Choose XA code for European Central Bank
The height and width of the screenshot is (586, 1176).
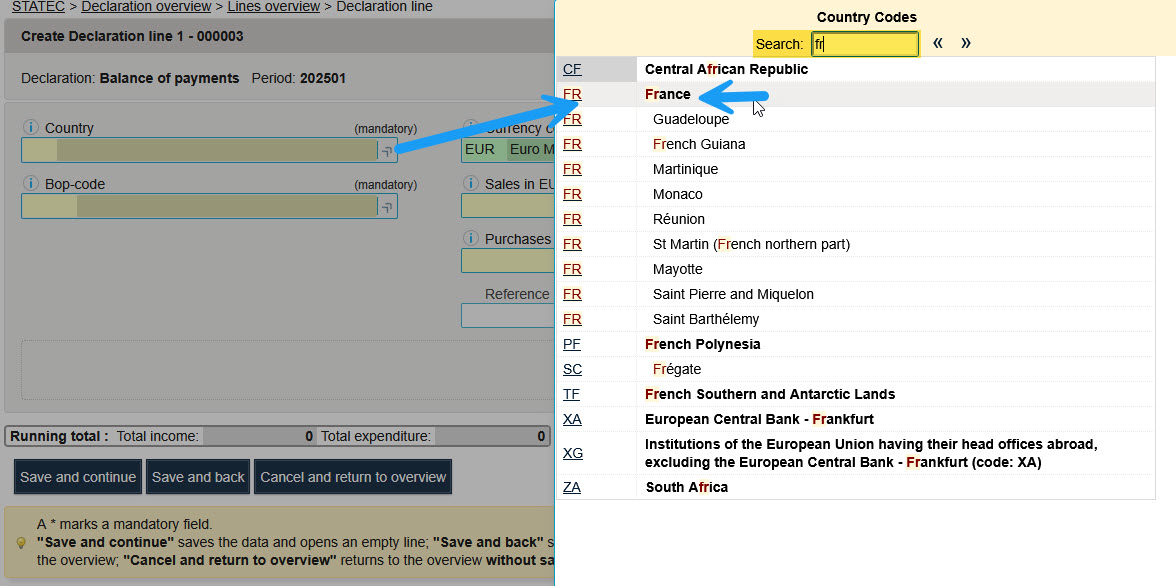[x=572, y=419]
